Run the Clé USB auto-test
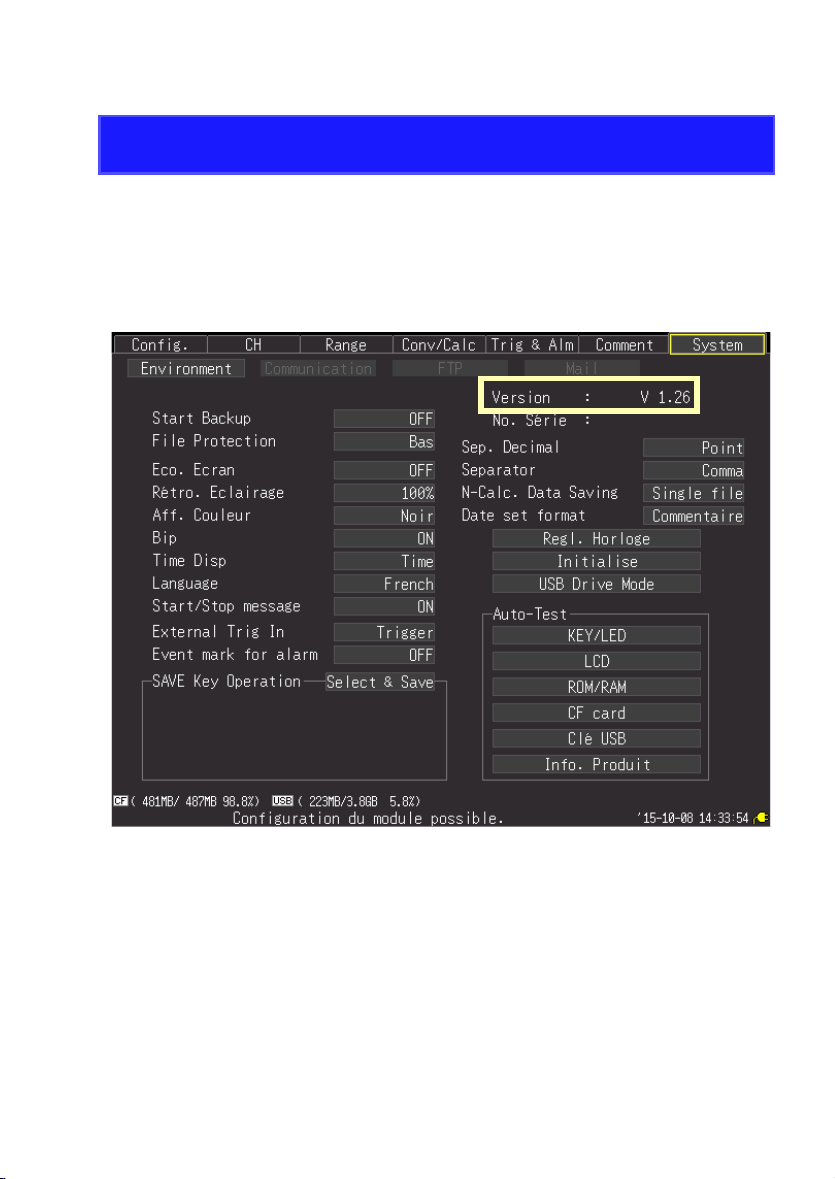The image size is (835, 1179). [597, 738]
